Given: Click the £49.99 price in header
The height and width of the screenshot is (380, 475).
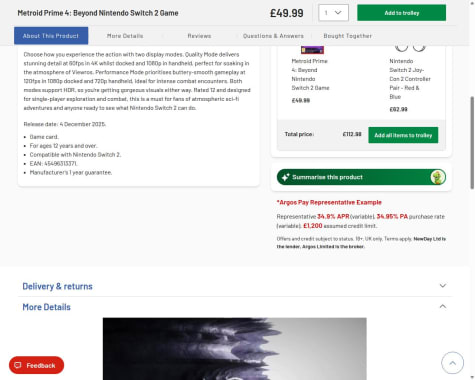Looking at the screenshot, I should coord(287,13).
